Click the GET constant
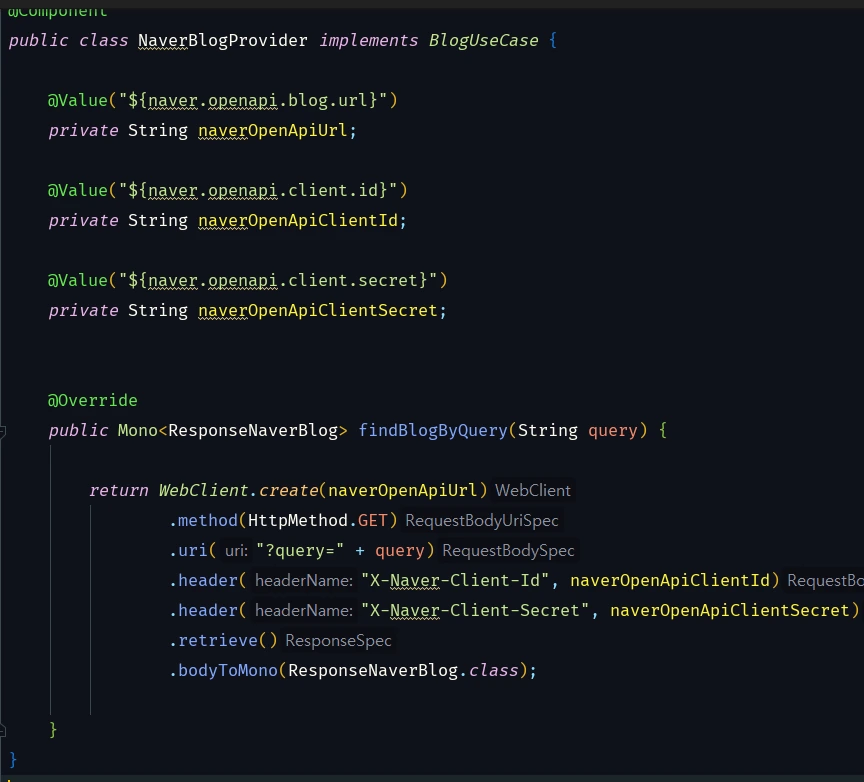 coord(372,521)
